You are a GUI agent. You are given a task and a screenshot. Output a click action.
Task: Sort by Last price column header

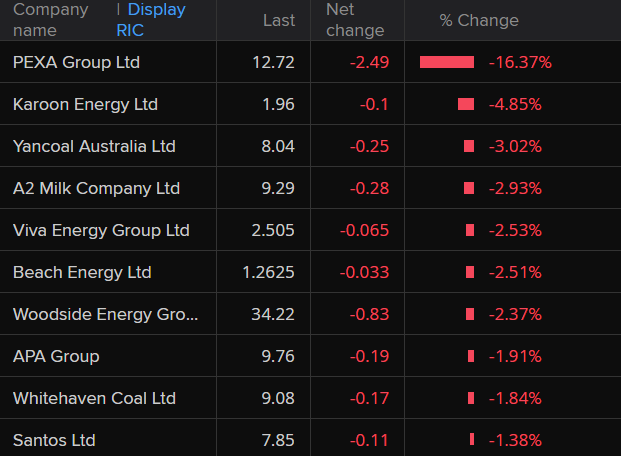pyautogui.click(x=278, y=20)
